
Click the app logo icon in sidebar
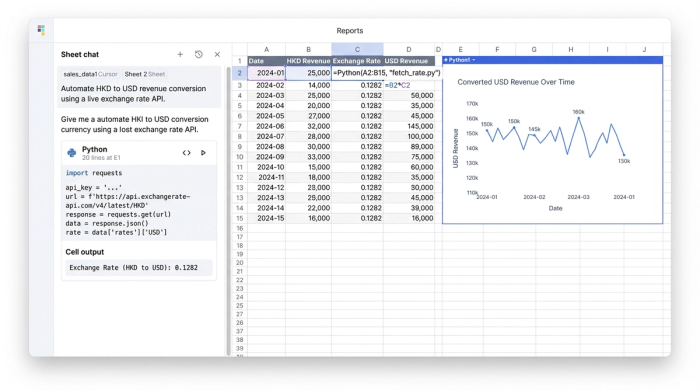41,30
